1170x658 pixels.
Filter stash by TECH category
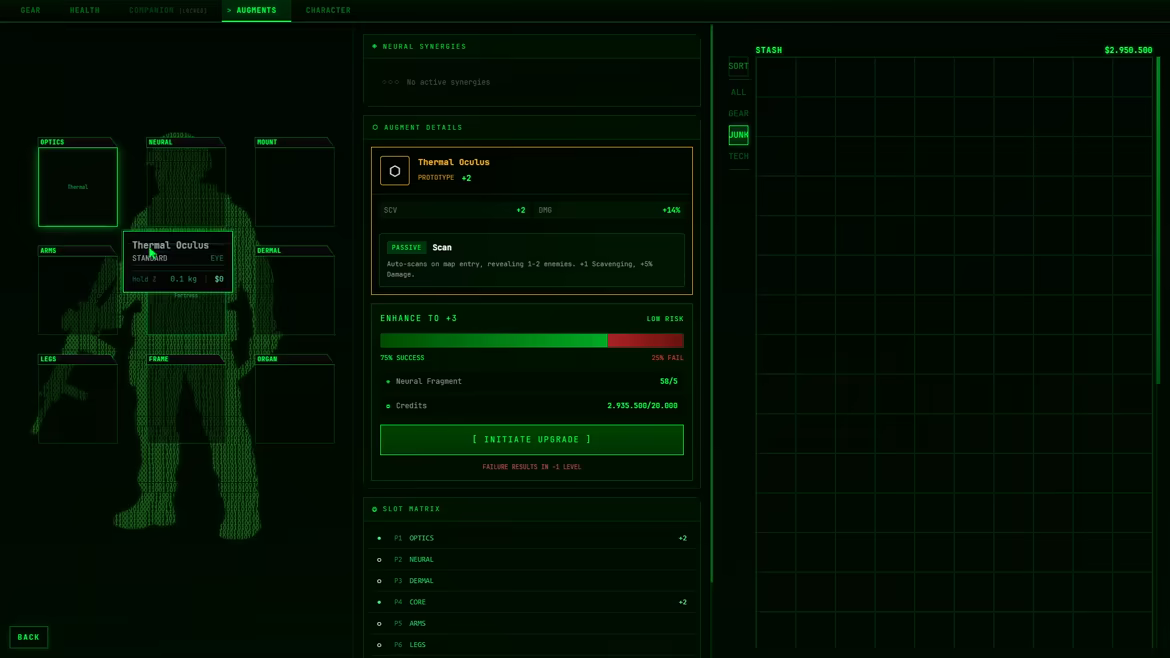(x=739, y=157)
